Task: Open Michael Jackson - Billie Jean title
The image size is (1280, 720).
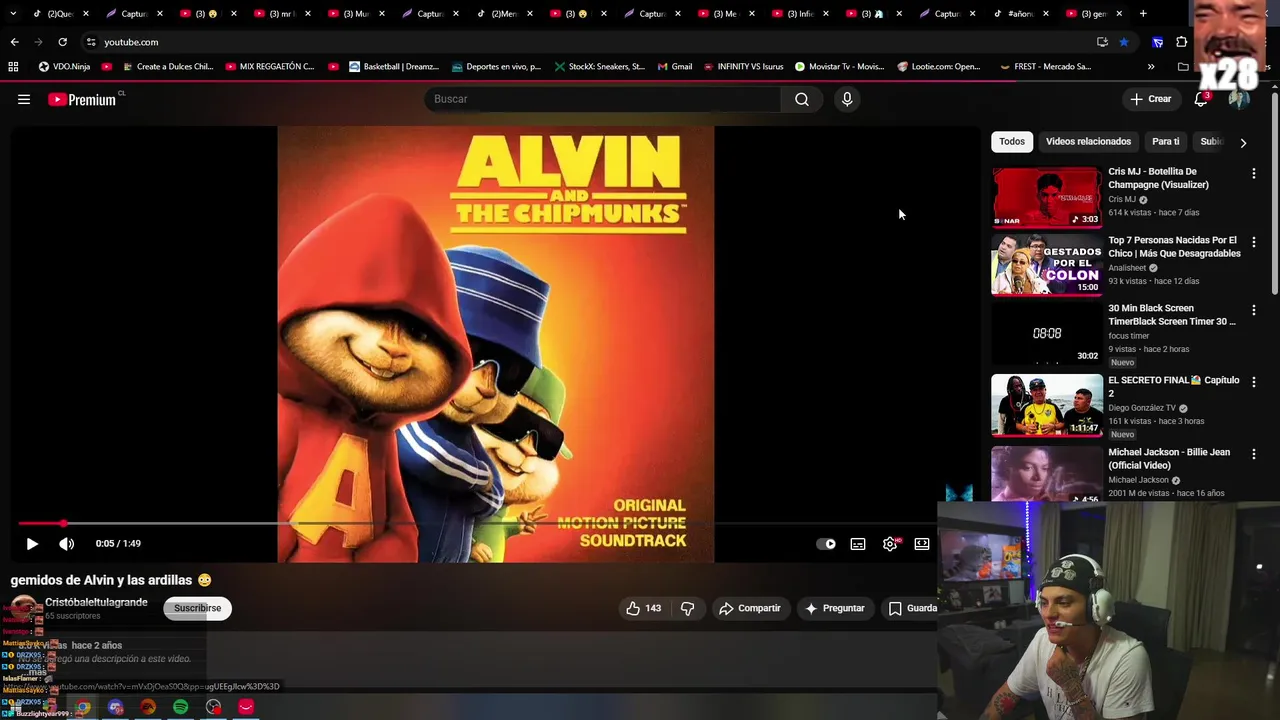Action: pyautogui.click(x=1168, y=459)
